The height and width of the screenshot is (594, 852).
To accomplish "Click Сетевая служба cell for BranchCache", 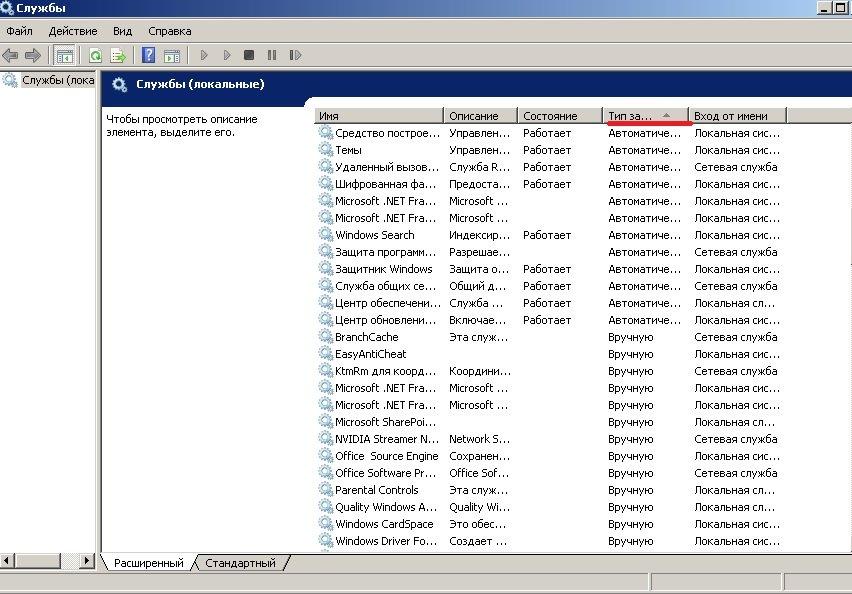I will coord(736,337).
